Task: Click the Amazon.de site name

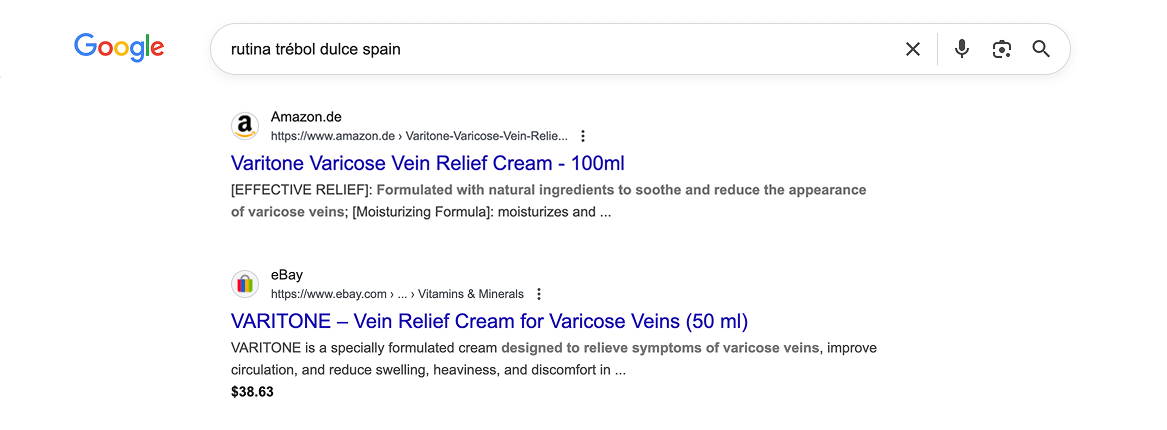Action: click(x=306, y=117)
